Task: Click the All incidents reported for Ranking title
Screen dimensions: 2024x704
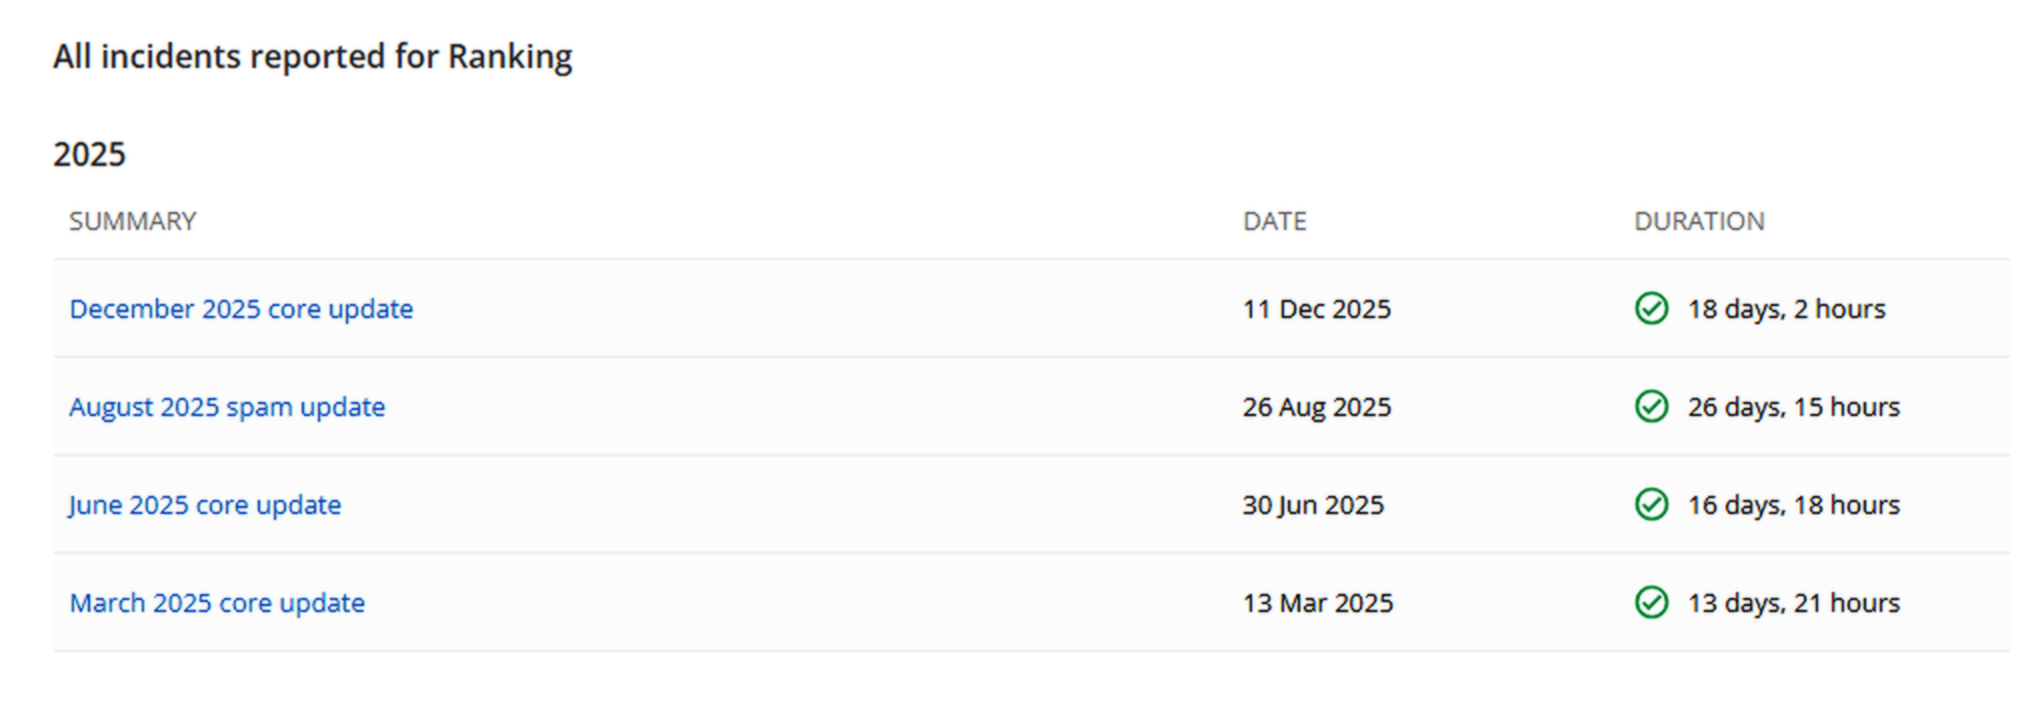Action: (x=313, y=57)
